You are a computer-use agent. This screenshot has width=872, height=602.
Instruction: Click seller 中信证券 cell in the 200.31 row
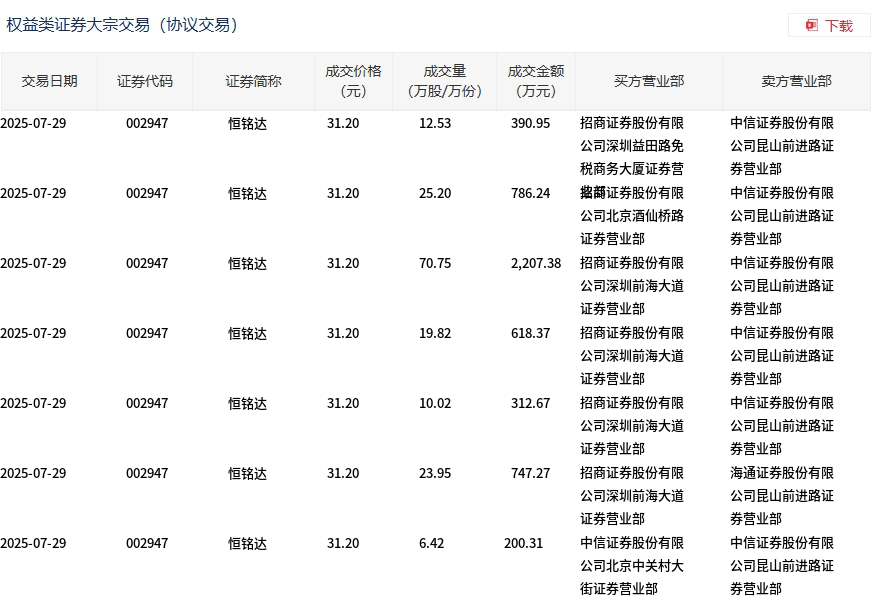[x=782, y=566]
